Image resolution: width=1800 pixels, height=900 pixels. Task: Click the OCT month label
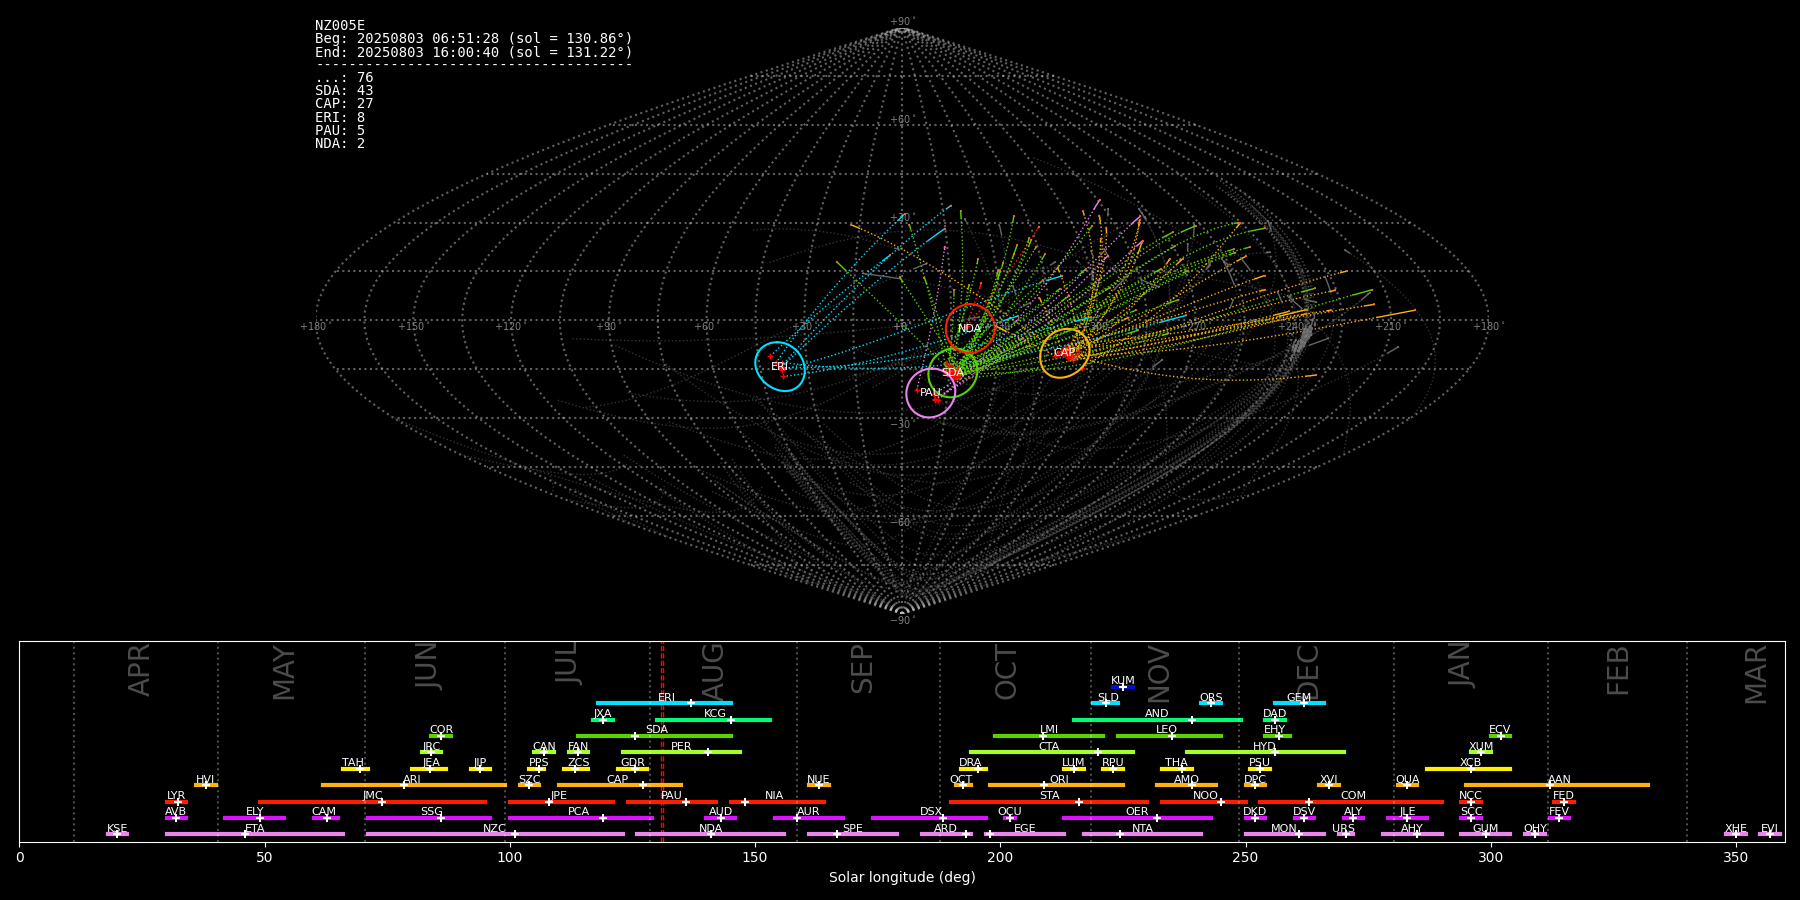pos(1006,672)
